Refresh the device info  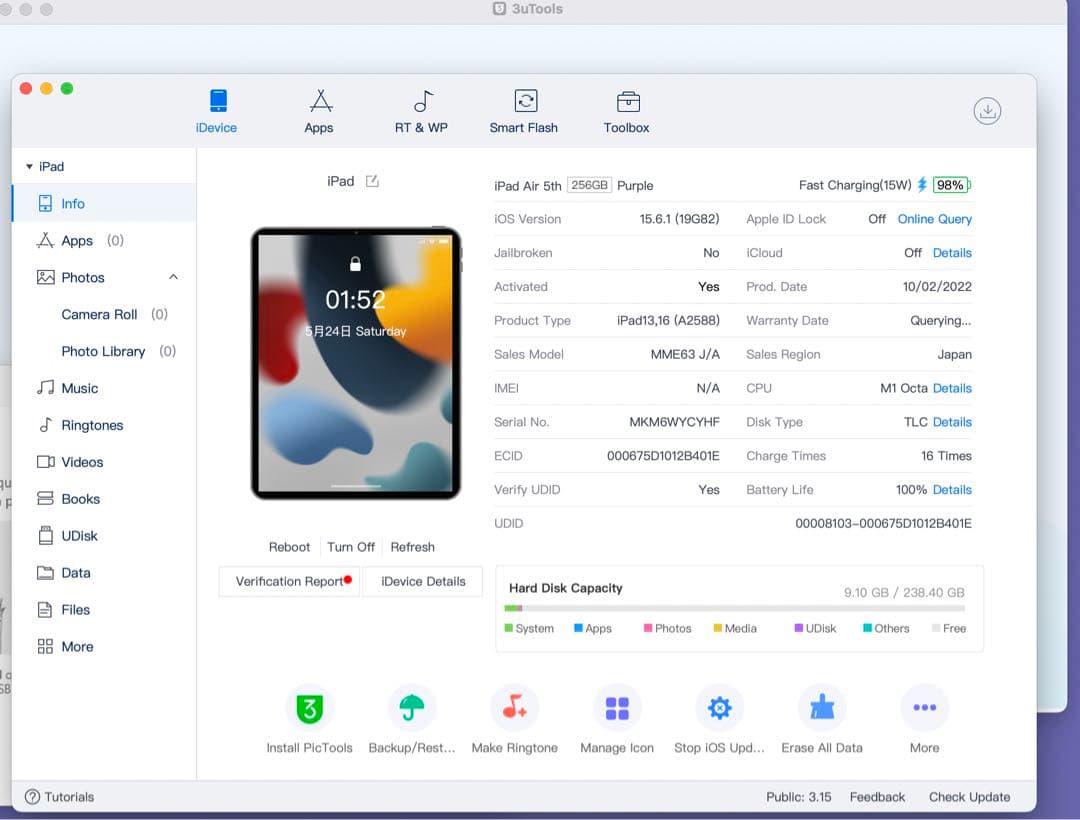[413, 547]
